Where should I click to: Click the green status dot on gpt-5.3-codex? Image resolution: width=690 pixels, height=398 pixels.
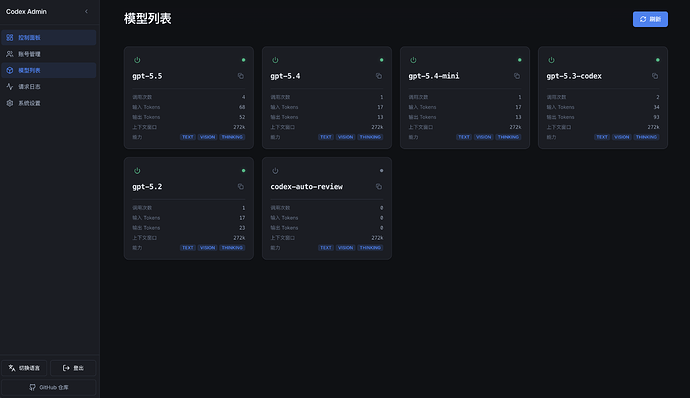pos(657,60)
